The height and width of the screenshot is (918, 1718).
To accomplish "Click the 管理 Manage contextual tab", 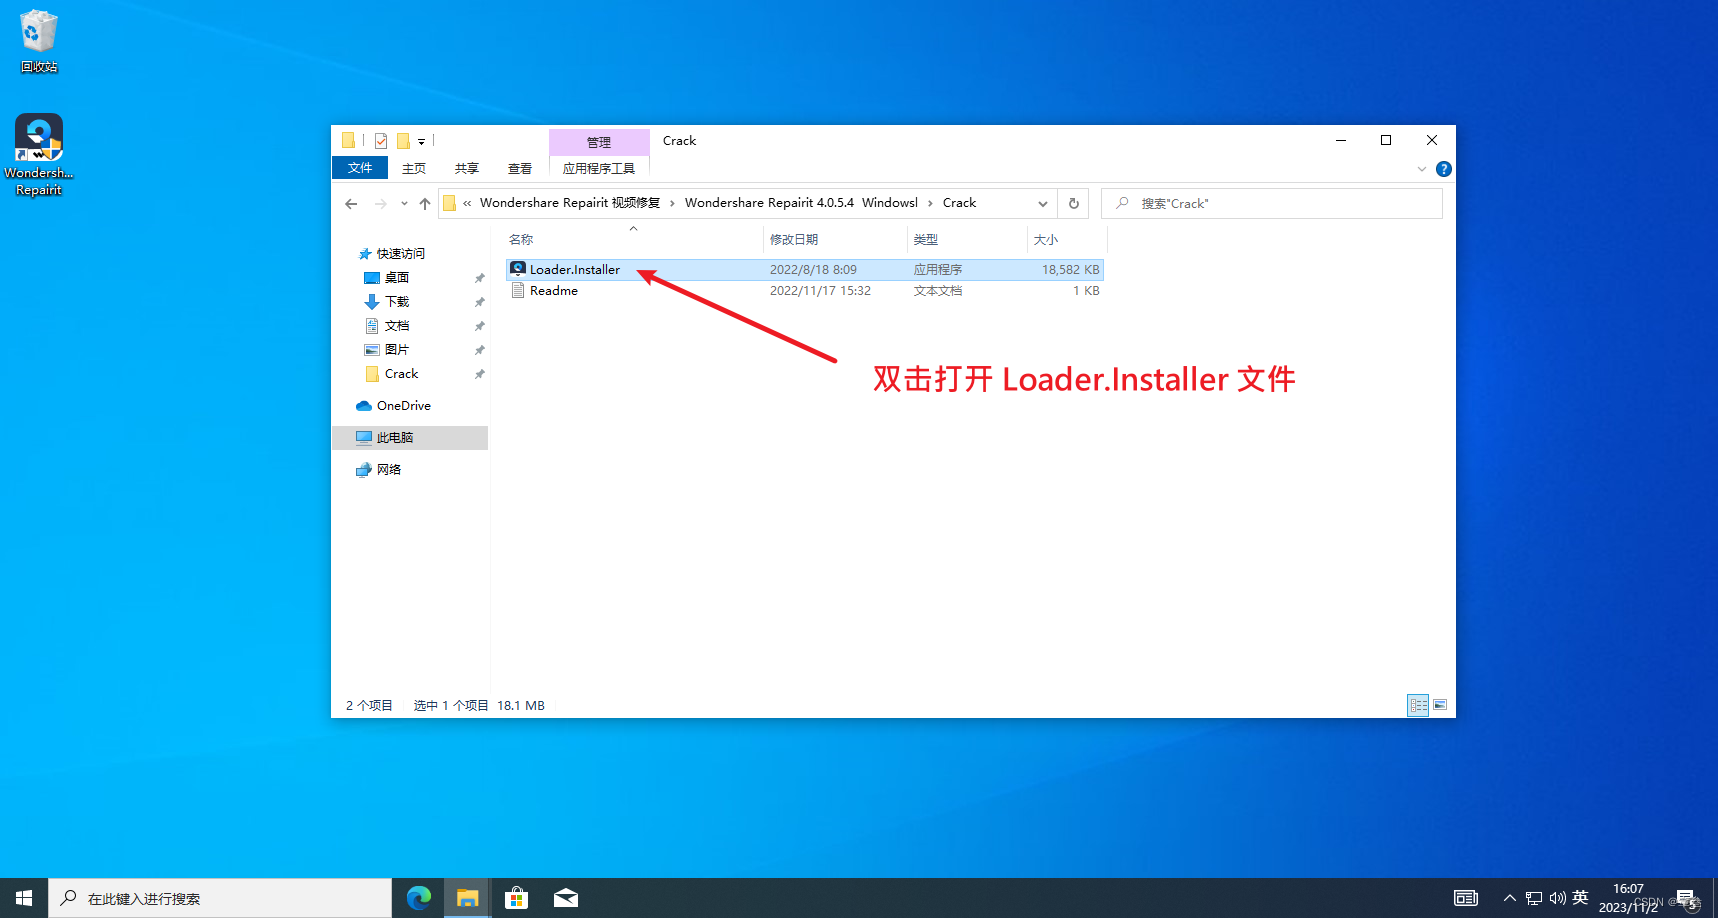I will [599, 142].
